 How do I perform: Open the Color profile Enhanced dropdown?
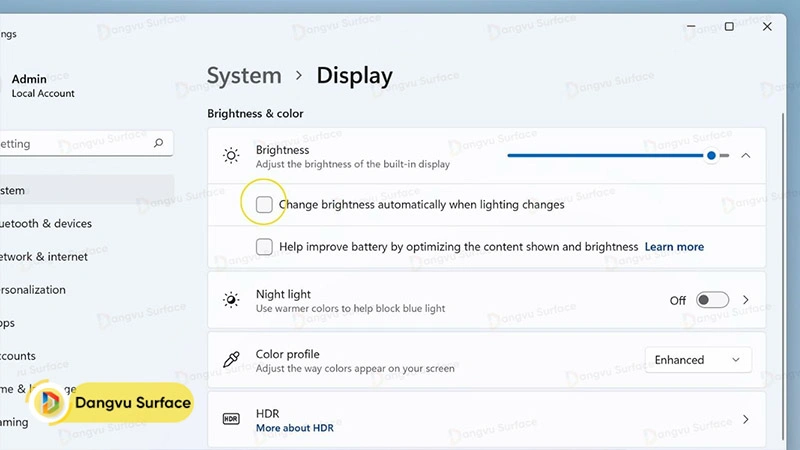tap(697, 360)
